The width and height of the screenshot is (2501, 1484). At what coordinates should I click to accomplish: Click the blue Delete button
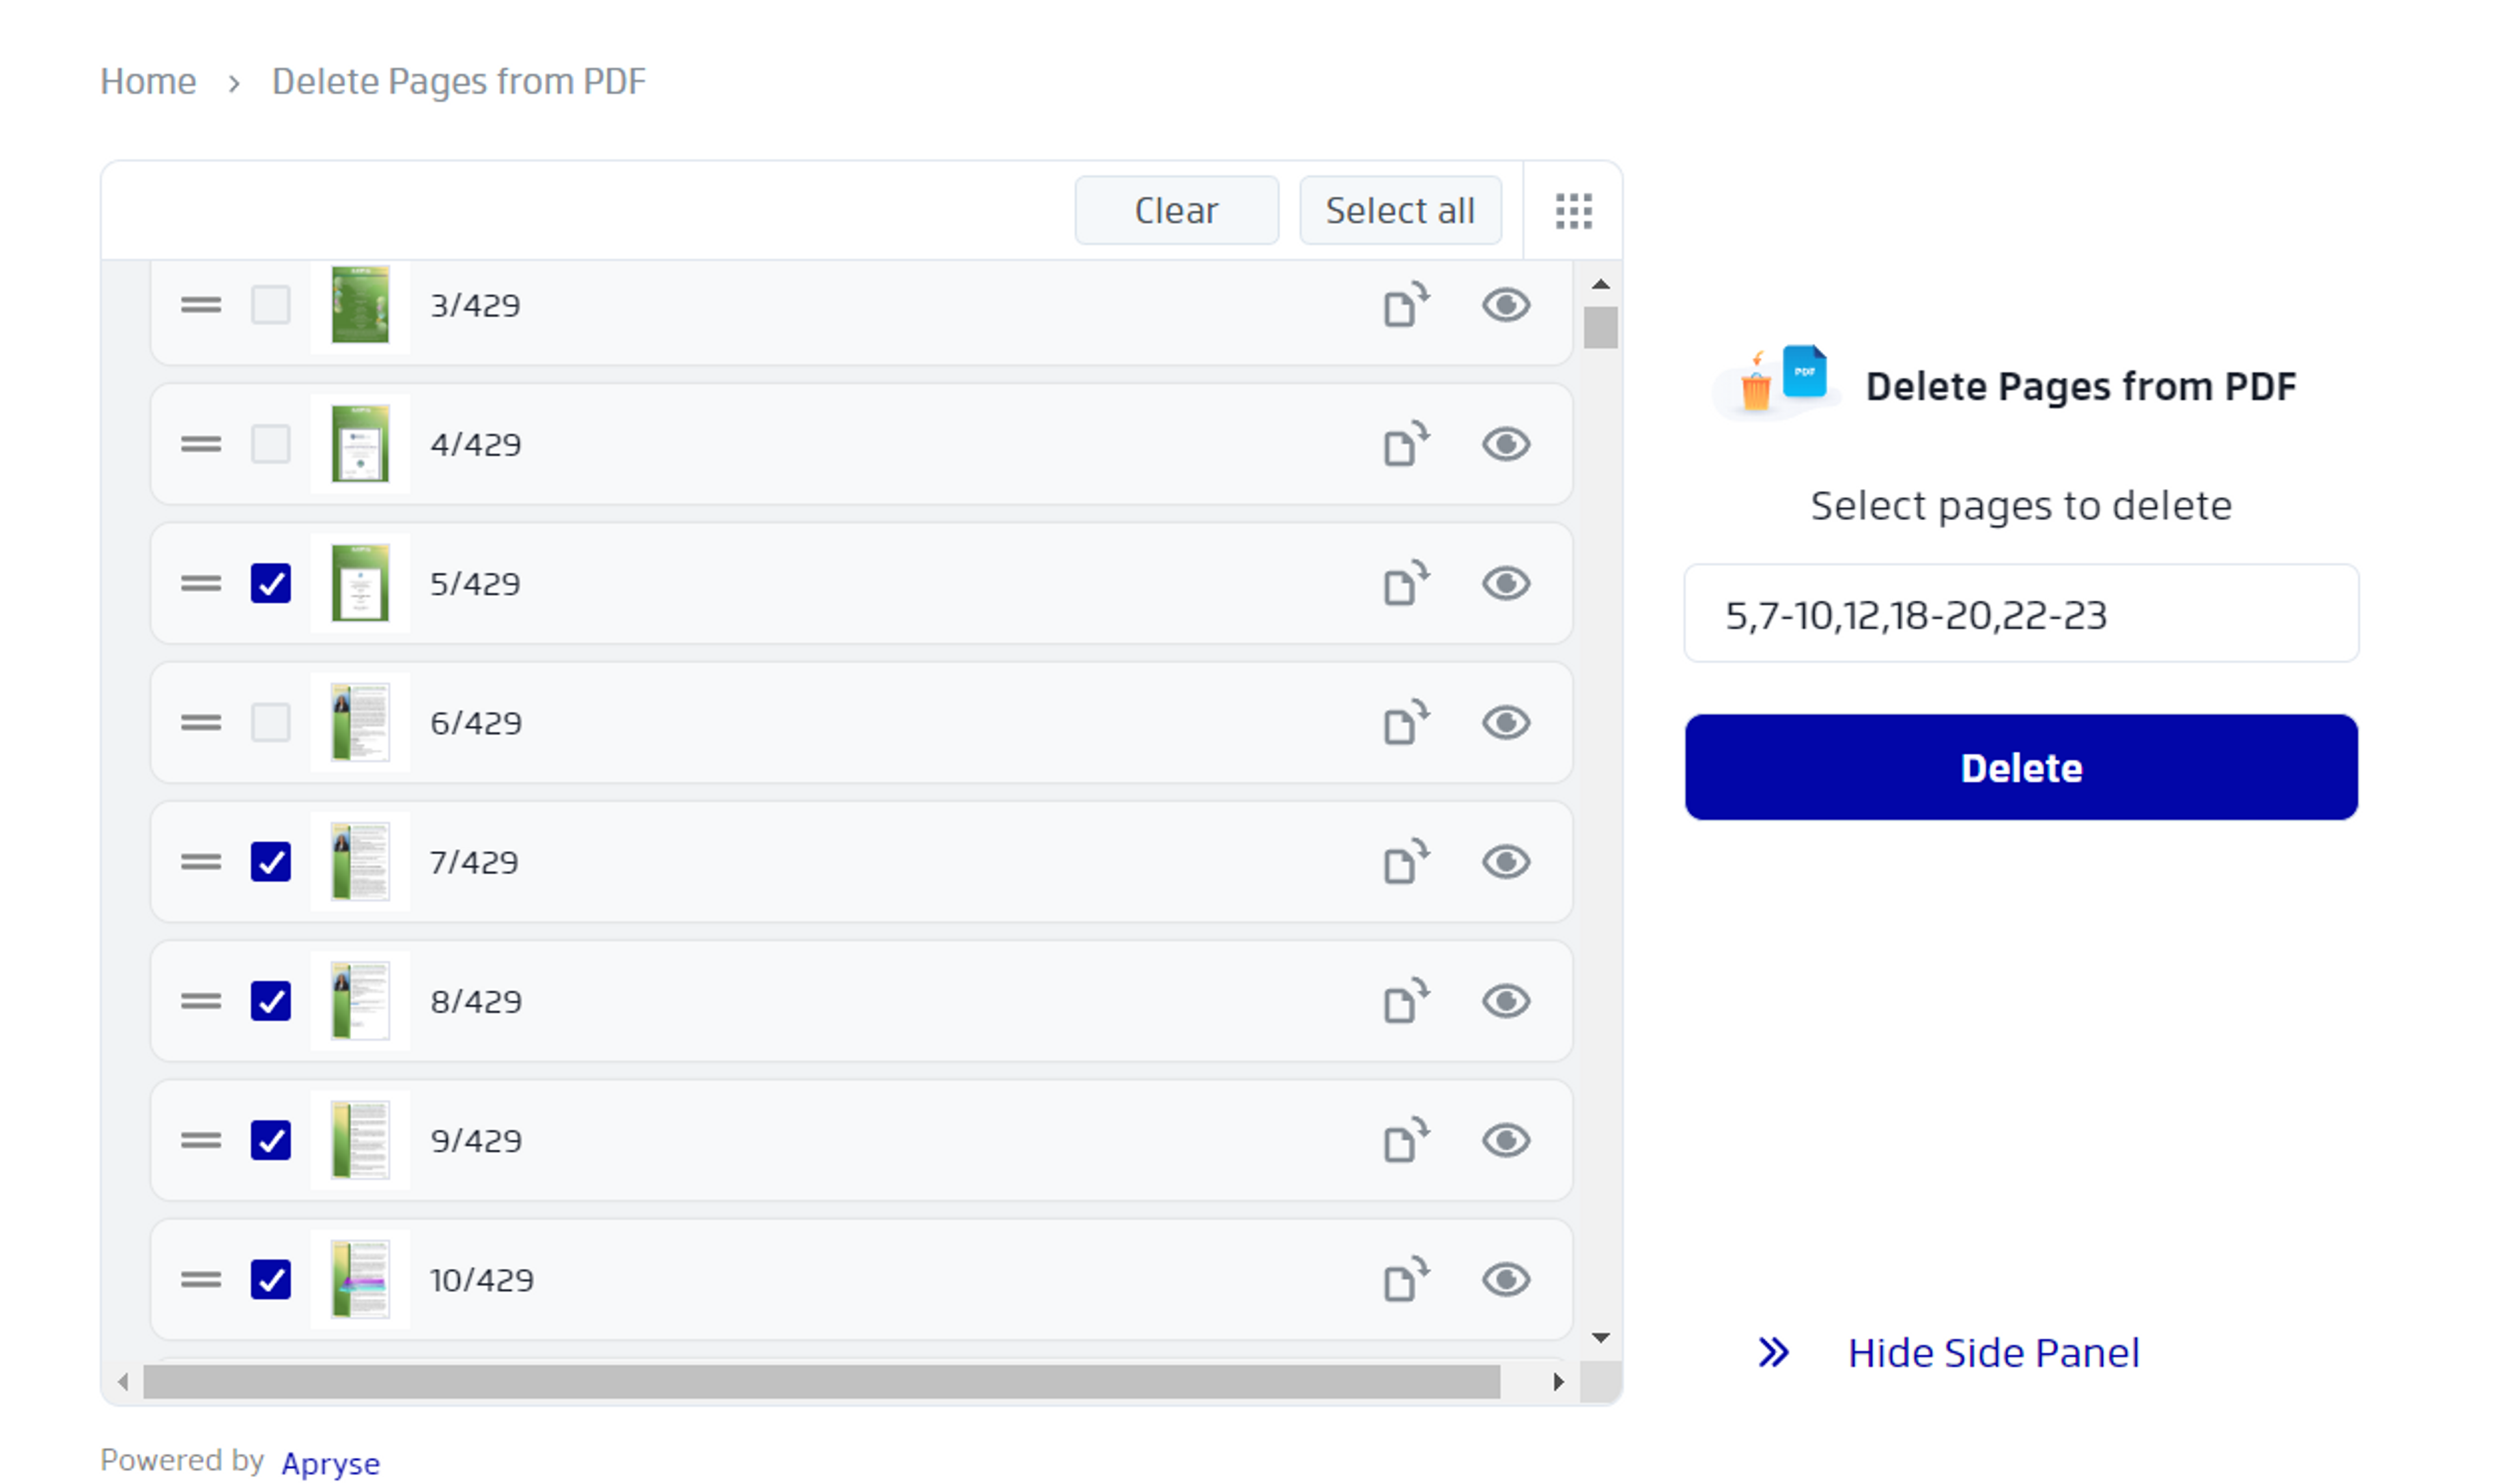pos(2020,767)
